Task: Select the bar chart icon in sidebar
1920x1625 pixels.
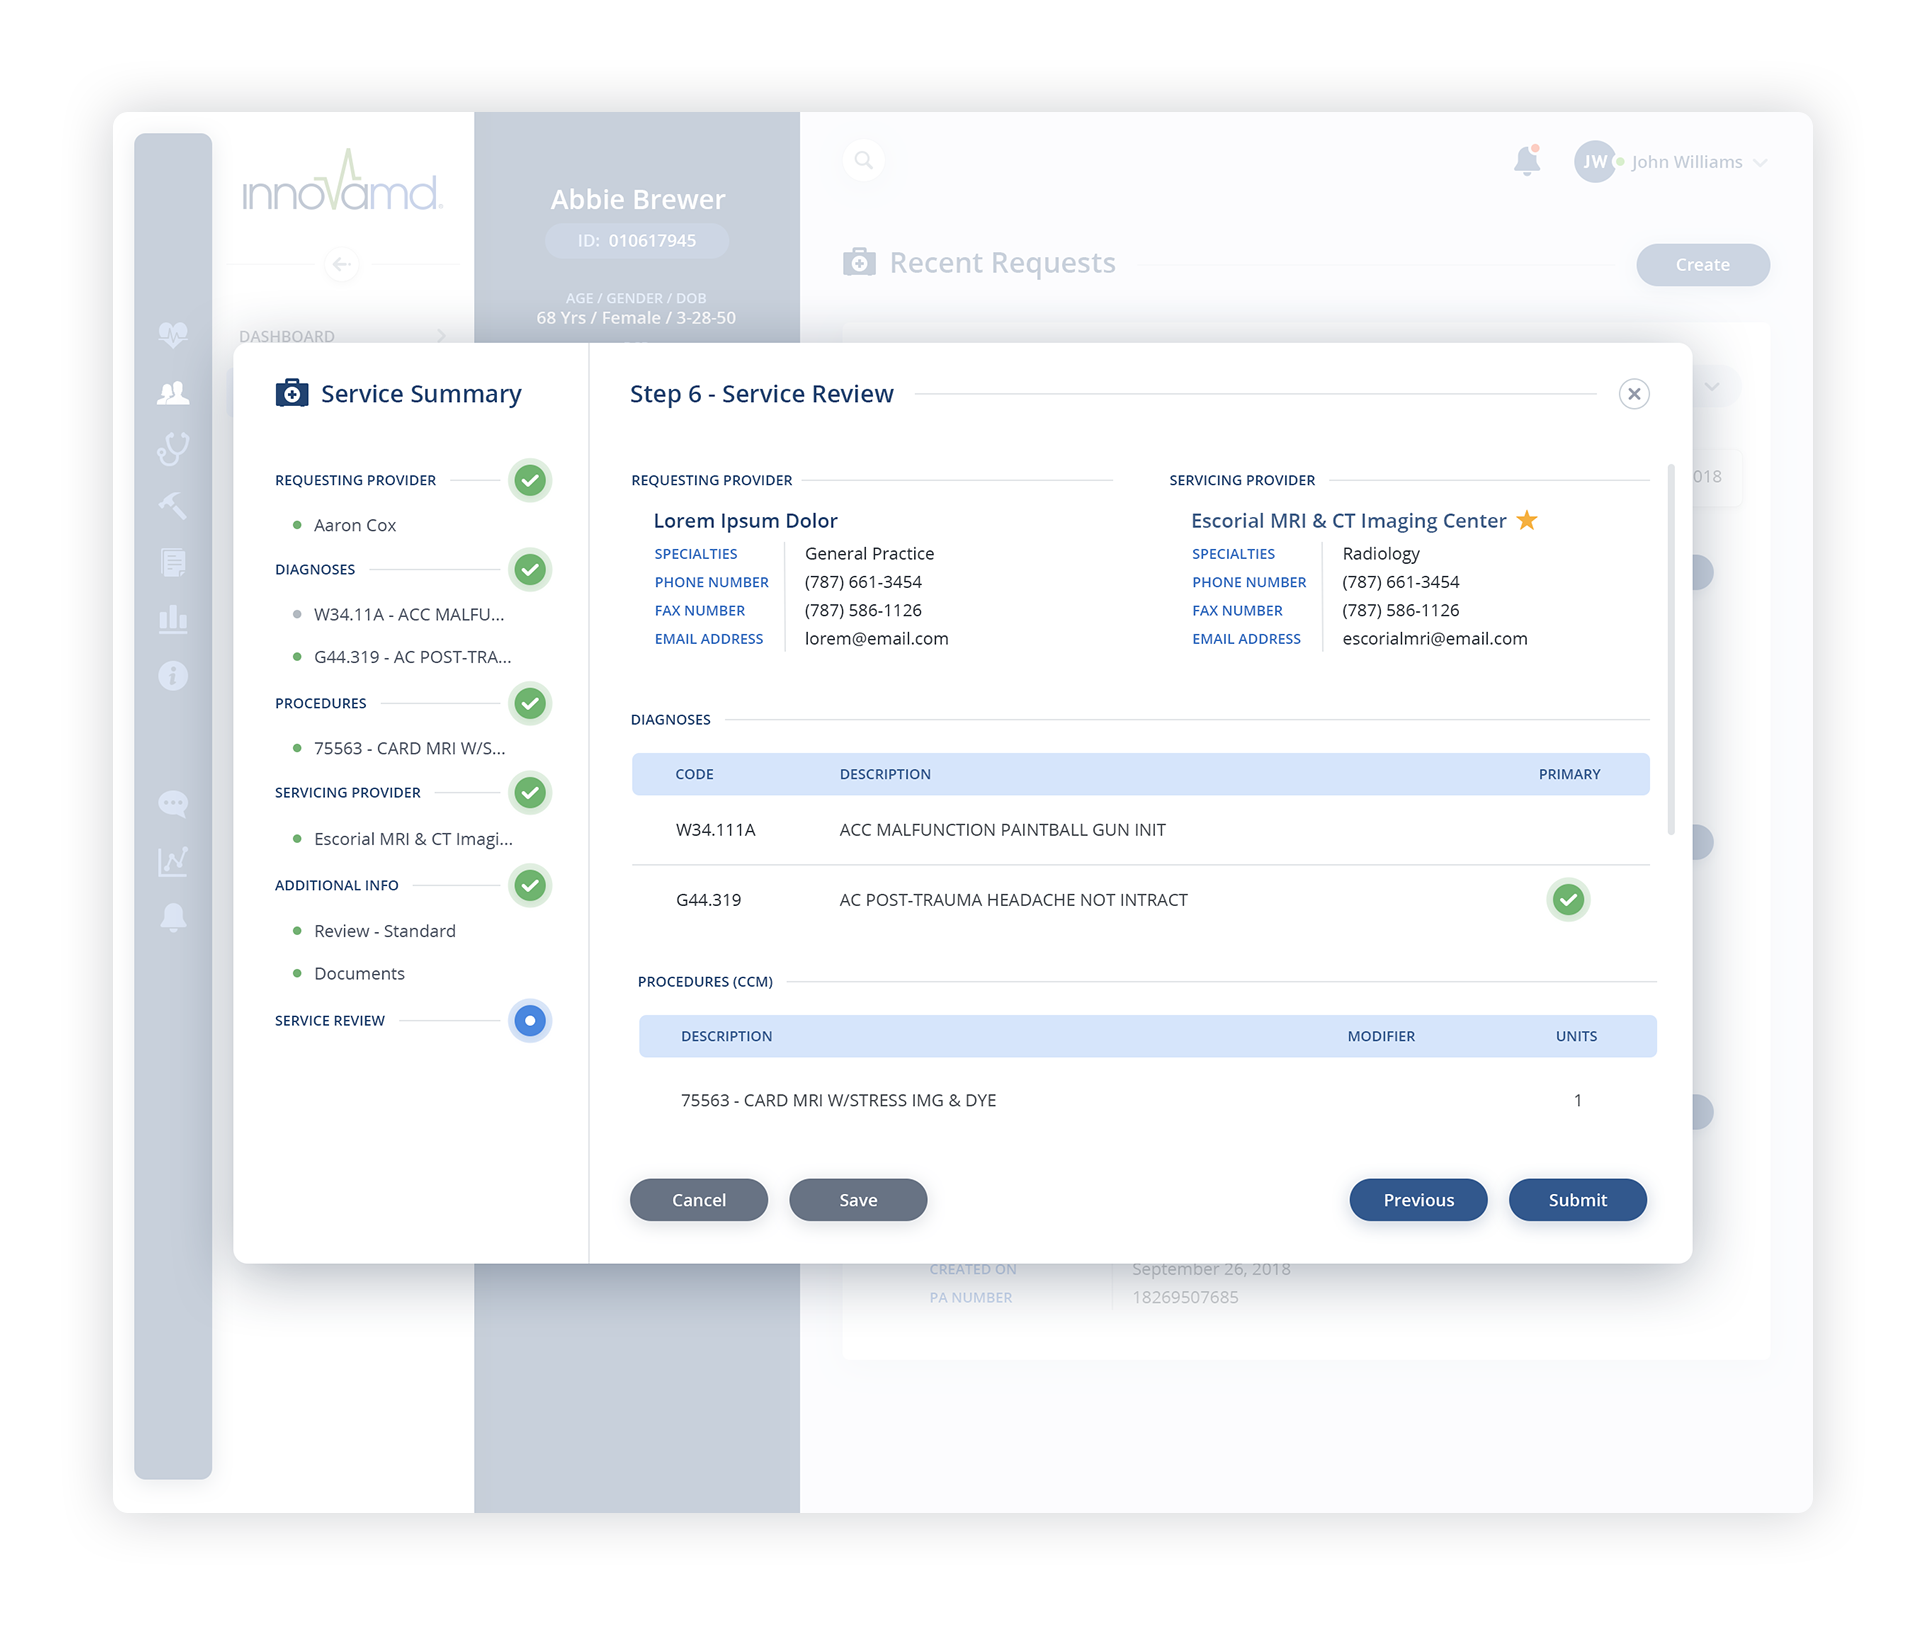Action: pos(173,619)
